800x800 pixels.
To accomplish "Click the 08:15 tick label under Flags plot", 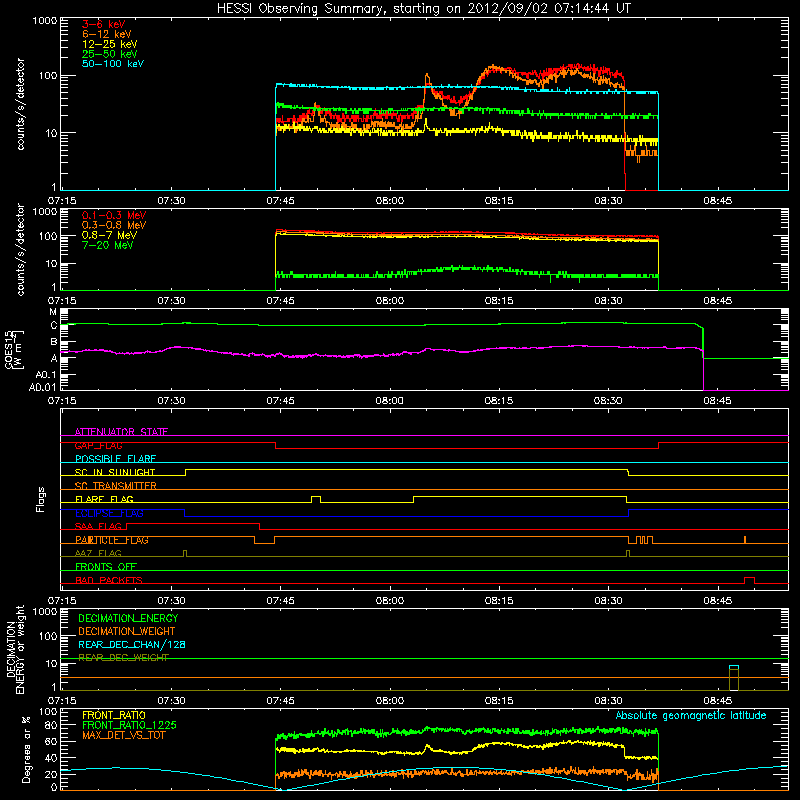I will tap(499, 601).
